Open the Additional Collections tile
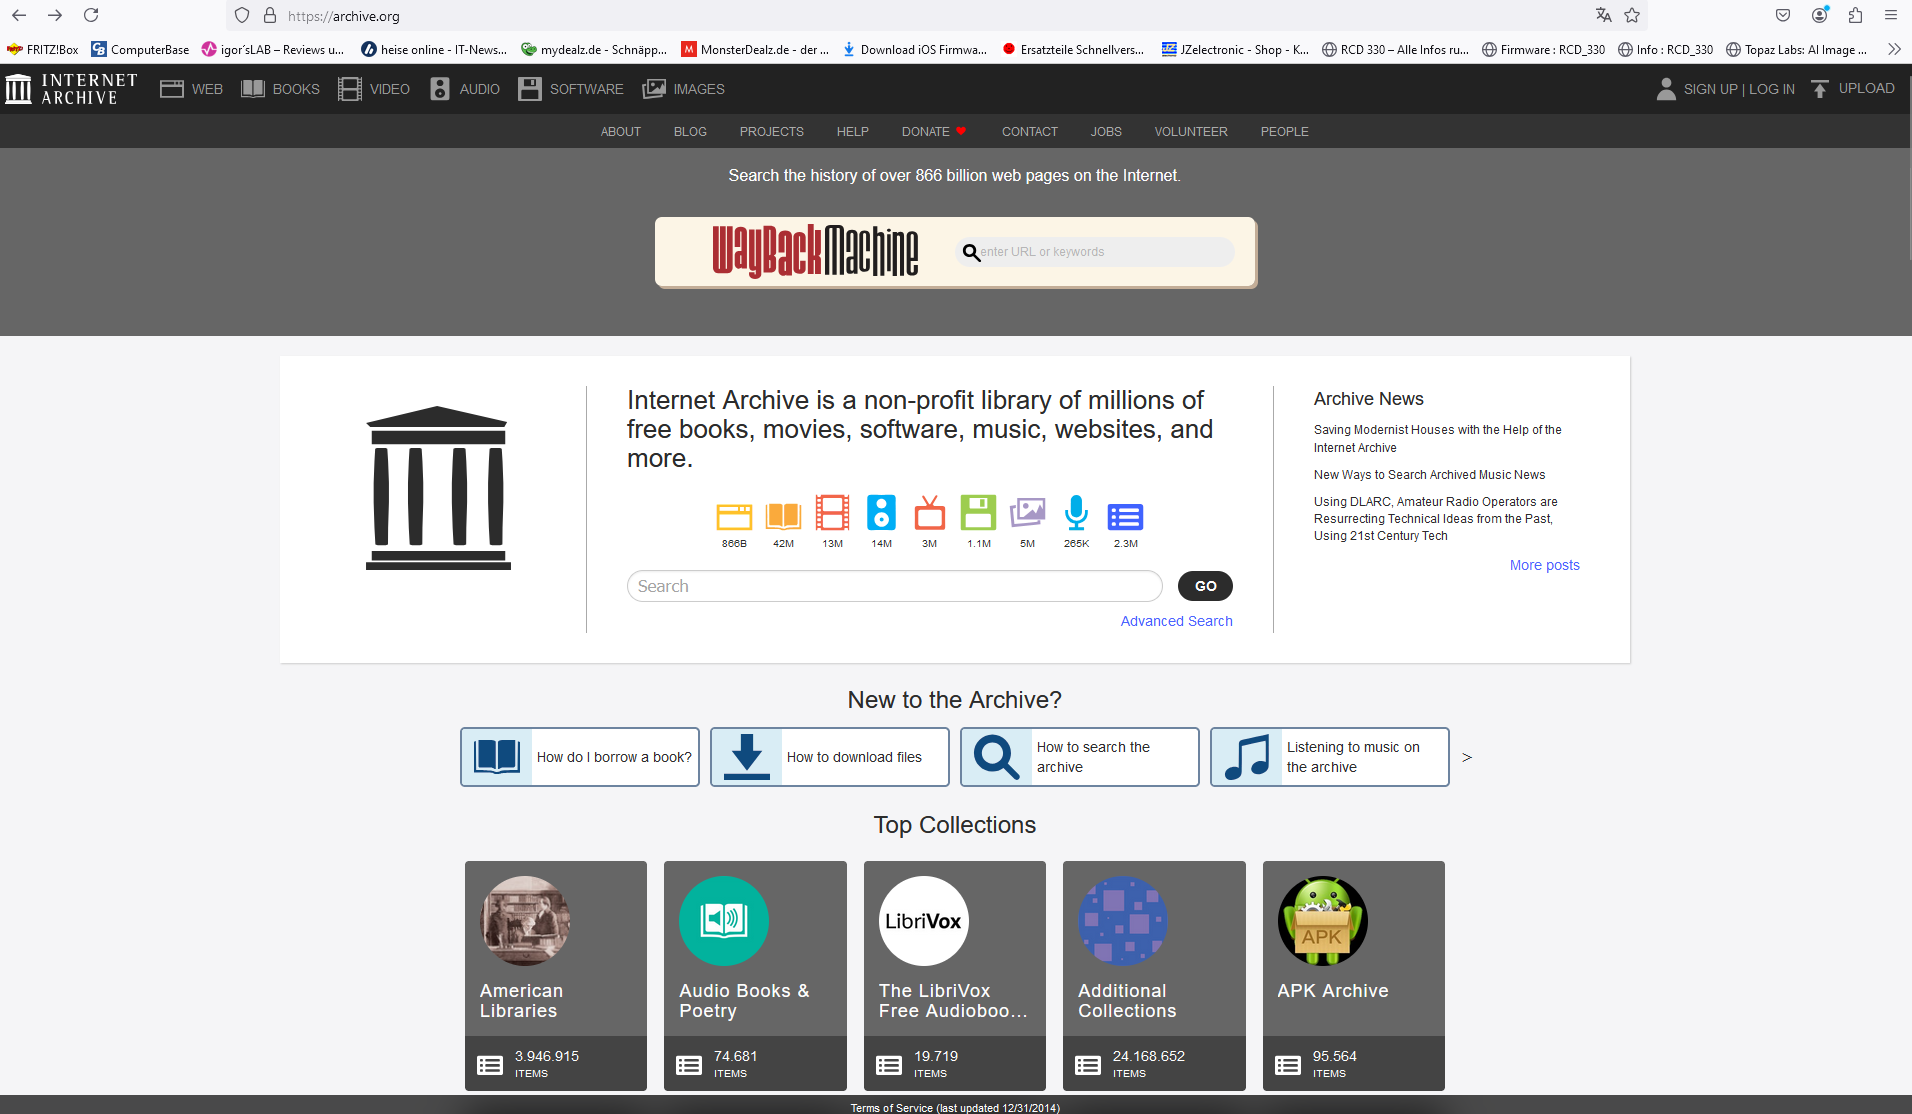The image size is (1912, 1114). point(1154,975)
